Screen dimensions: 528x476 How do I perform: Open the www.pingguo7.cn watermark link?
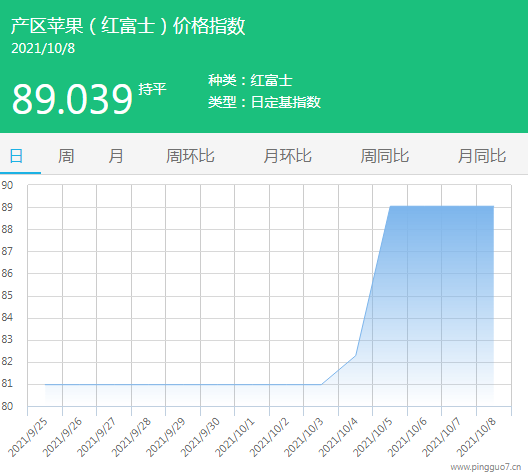(x=486, y=467)
